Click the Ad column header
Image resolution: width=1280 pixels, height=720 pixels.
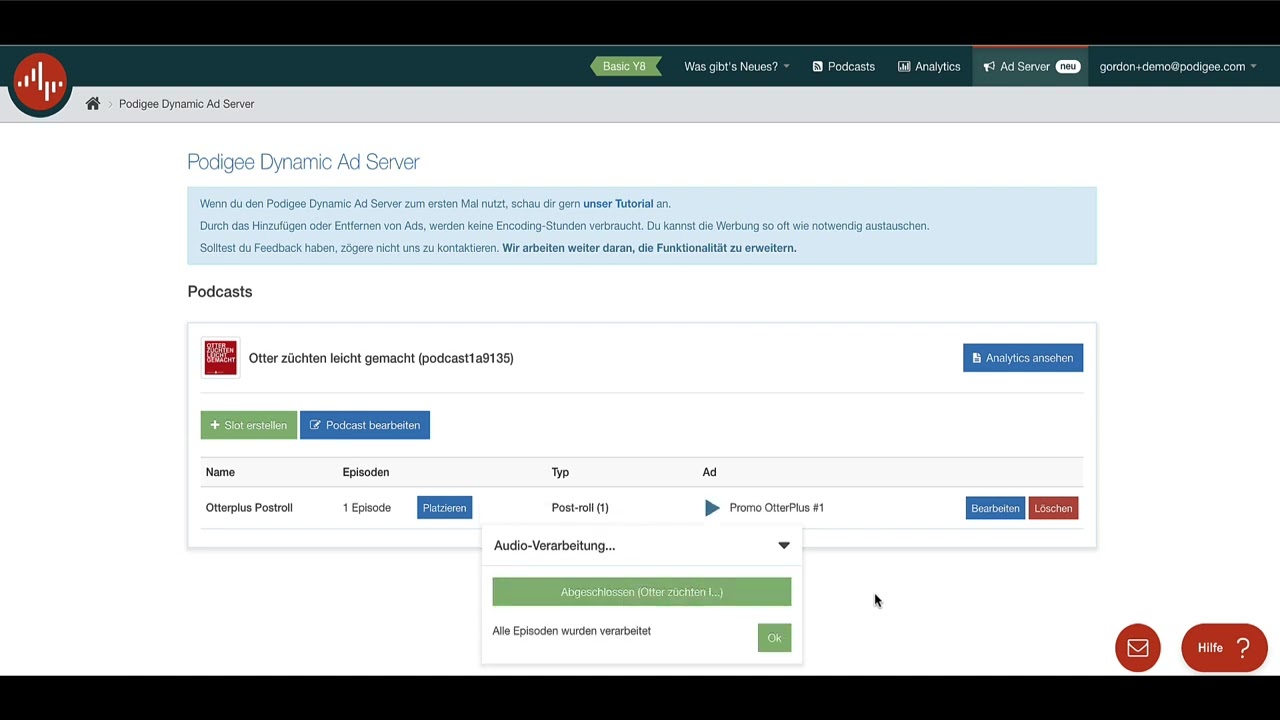709,472
